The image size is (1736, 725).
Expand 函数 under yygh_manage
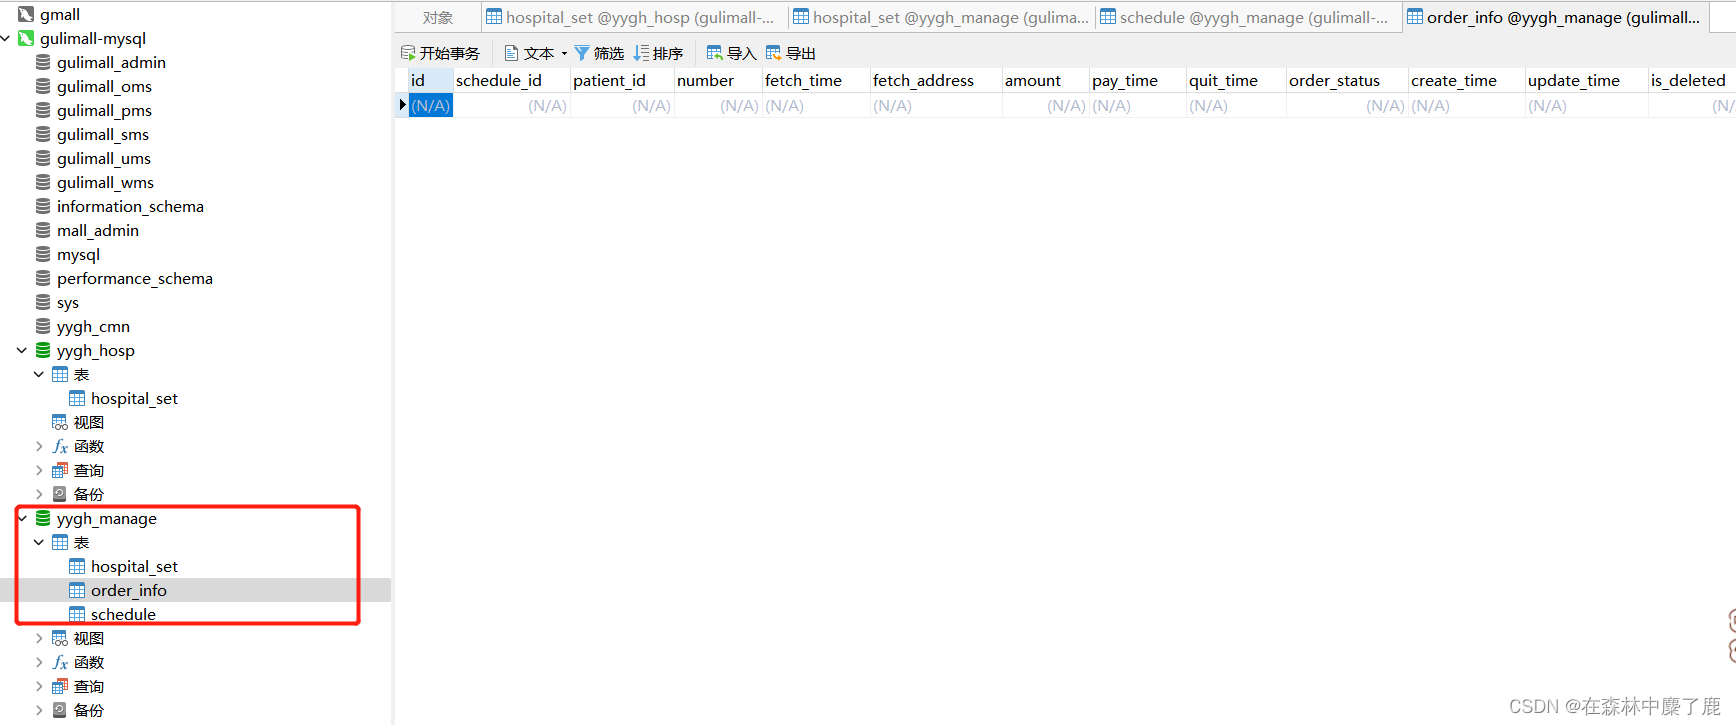pos(39,662)
